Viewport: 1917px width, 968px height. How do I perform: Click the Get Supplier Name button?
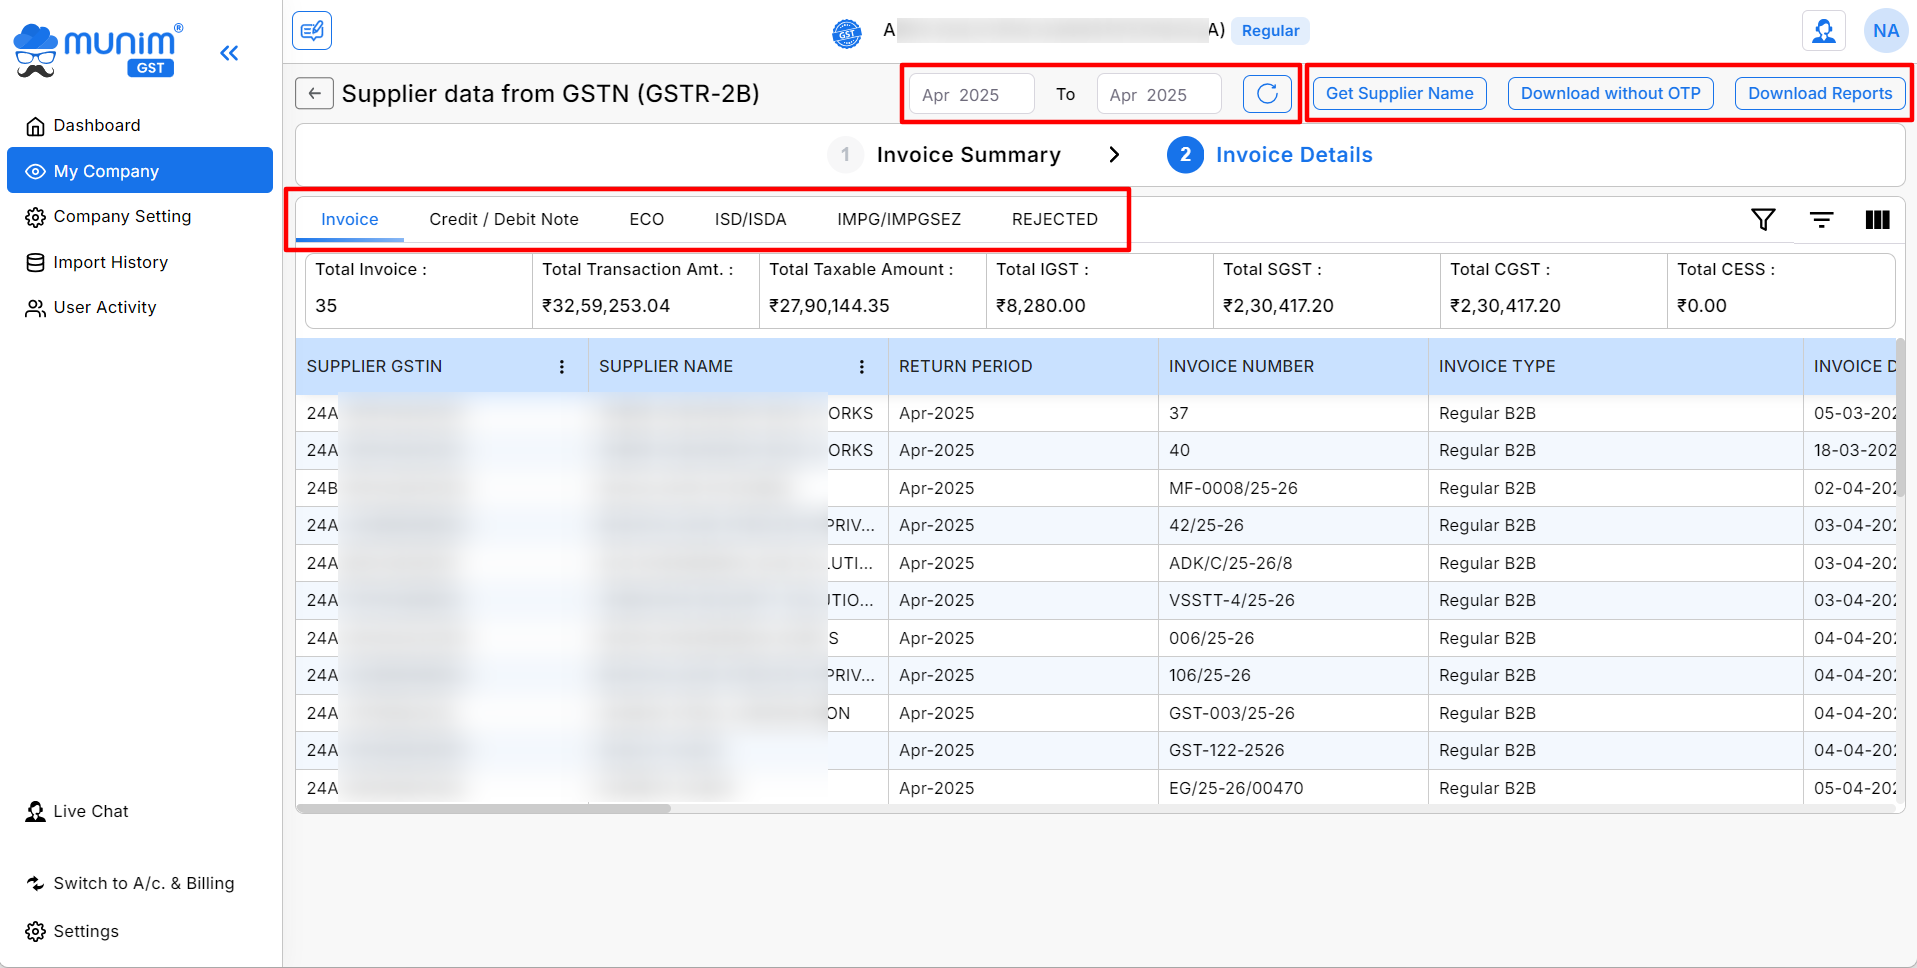coord(1398,94)
